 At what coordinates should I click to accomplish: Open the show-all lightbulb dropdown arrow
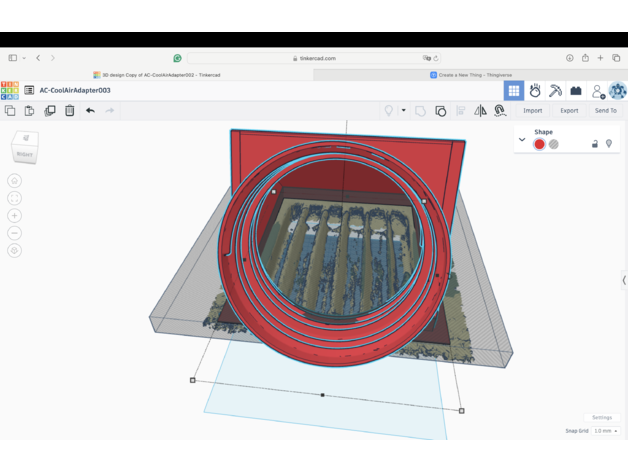pyautogui.click(x=404, y=111)
